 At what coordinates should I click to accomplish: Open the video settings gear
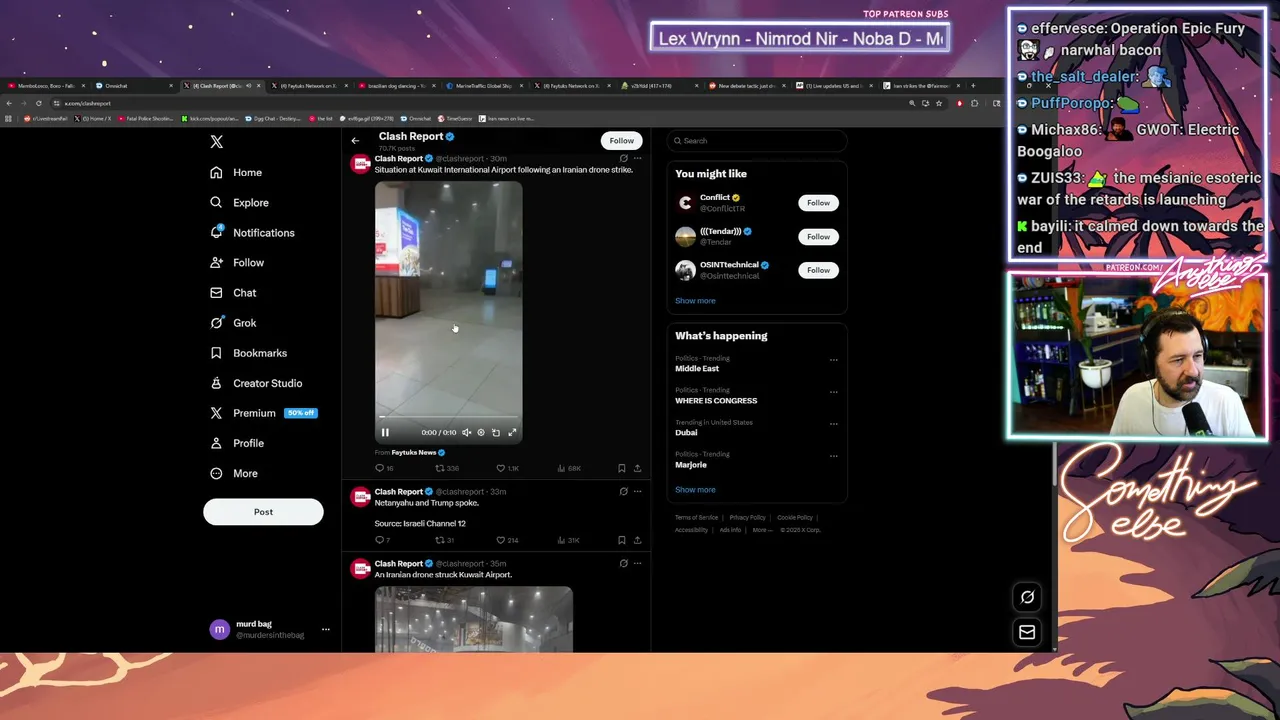[481, 432]
